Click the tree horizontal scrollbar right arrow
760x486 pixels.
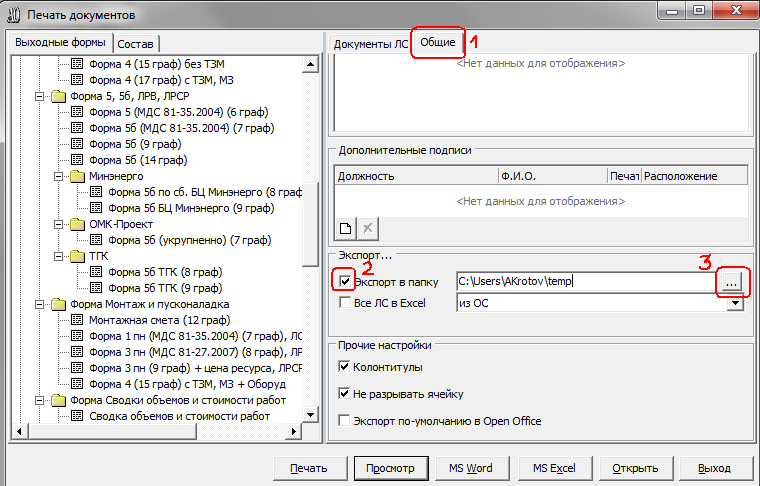[x=294, y=431]
